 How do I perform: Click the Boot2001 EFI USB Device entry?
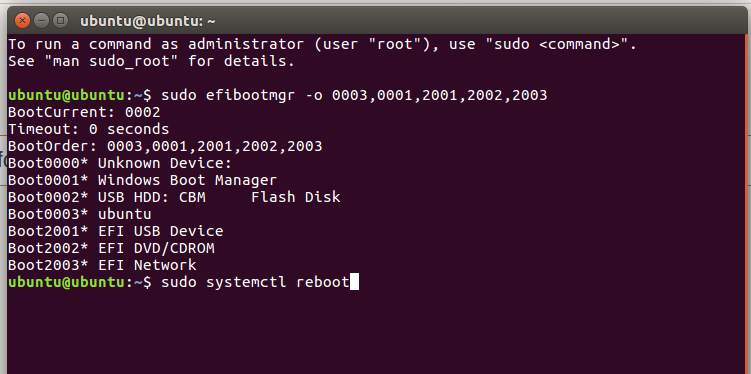[x=115, y=231]
